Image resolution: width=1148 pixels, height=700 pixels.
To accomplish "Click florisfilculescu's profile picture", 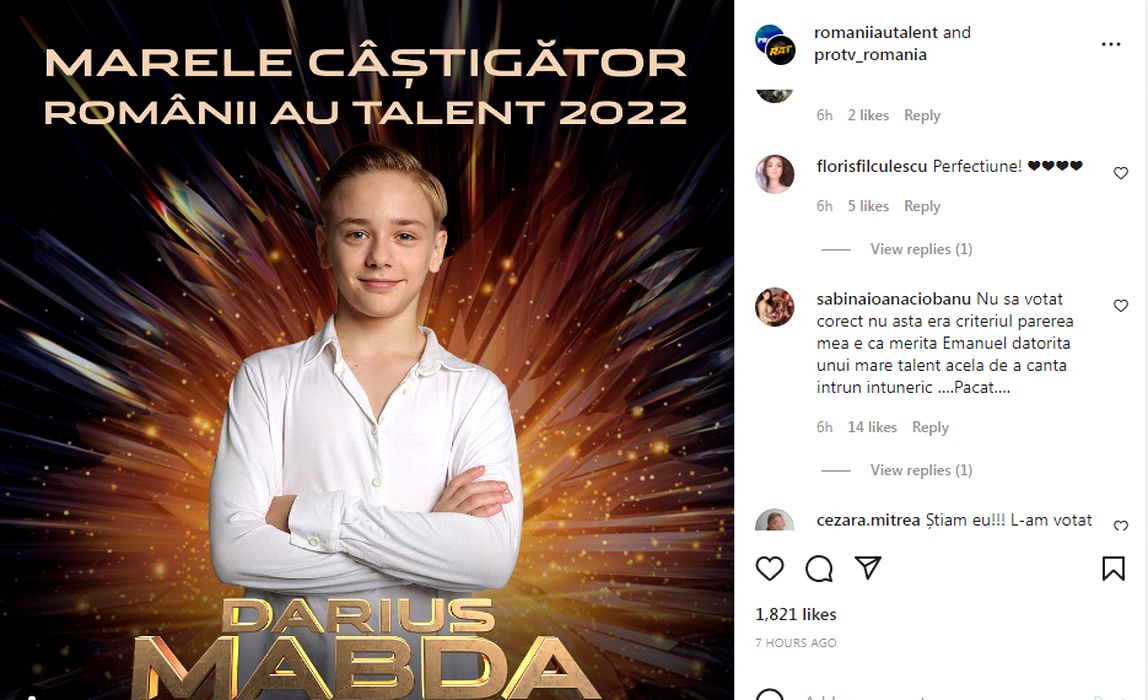I will click(x=775, y=174).
